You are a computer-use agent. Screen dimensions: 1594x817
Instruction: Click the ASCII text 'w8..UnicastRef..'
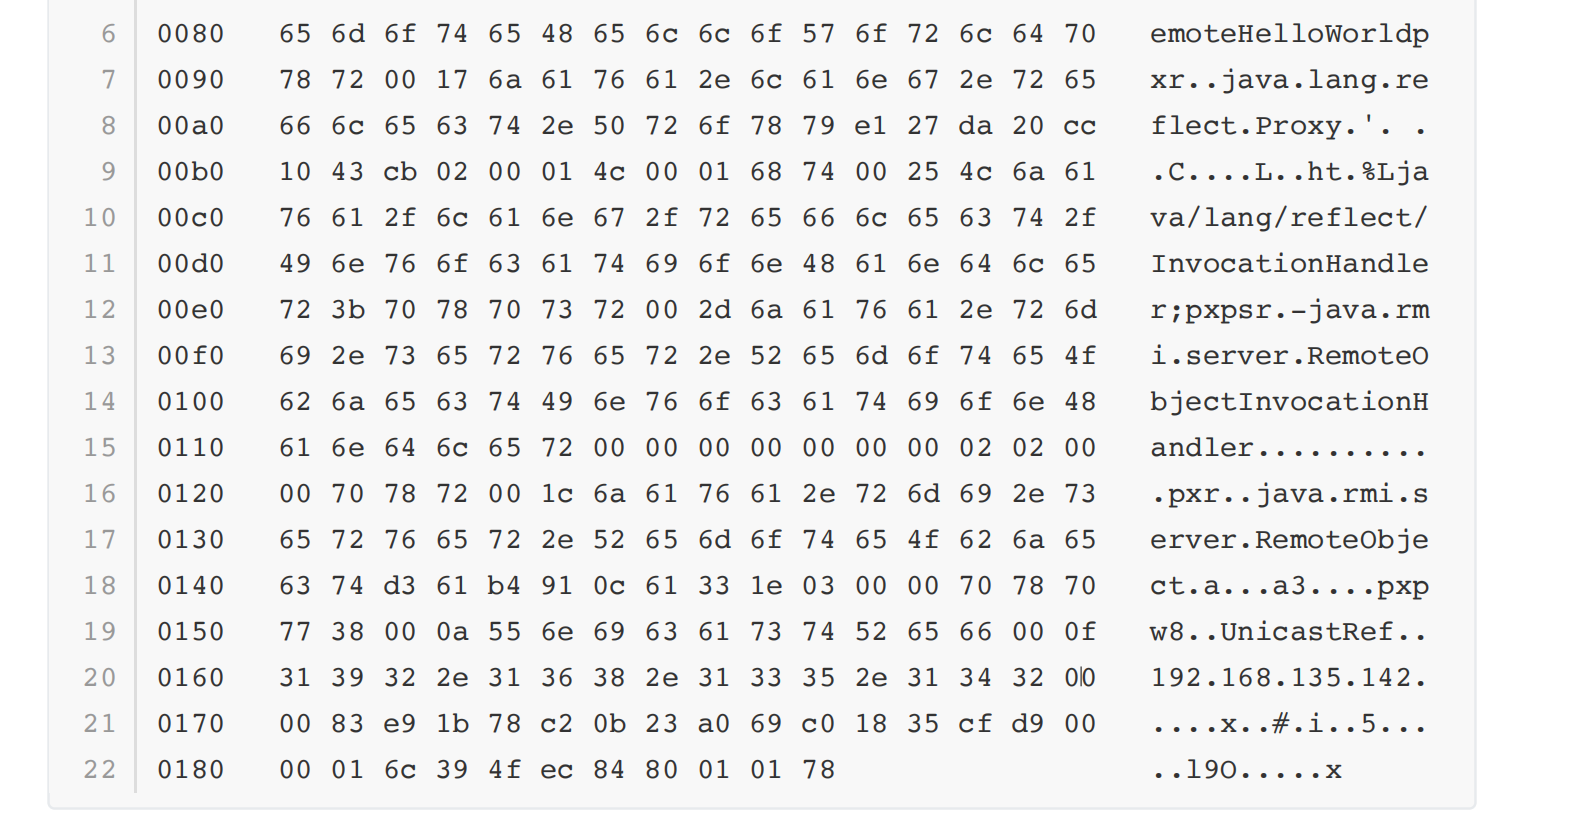click(1290, 632)
